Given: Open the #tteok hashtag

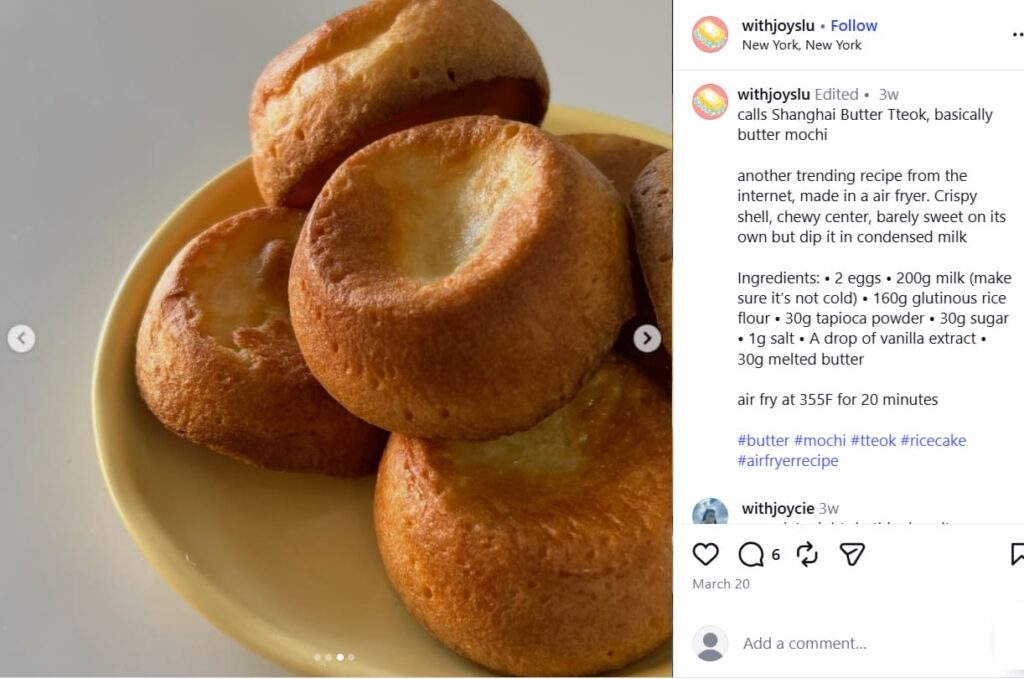Looking at the screenshot, I should pos(872,440).
